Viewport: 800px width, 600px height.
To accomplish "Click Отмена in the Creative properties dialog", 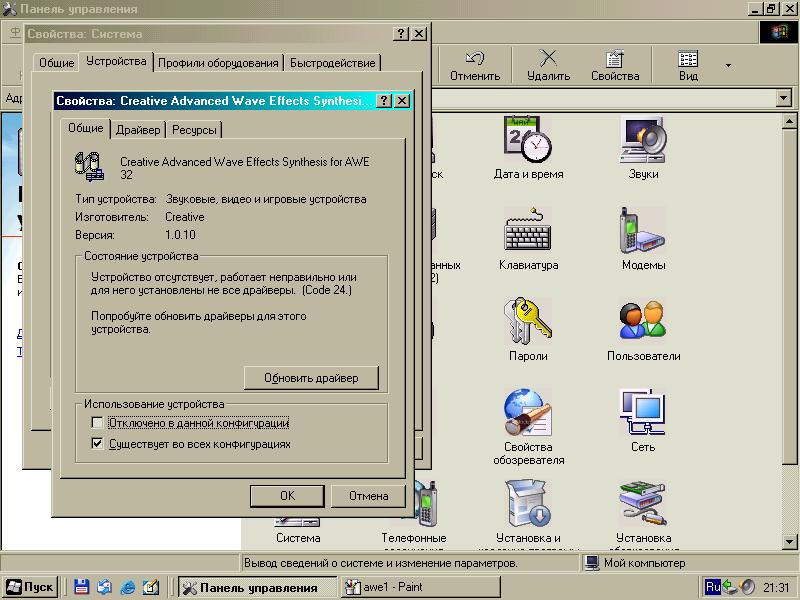I will [368, 495].
